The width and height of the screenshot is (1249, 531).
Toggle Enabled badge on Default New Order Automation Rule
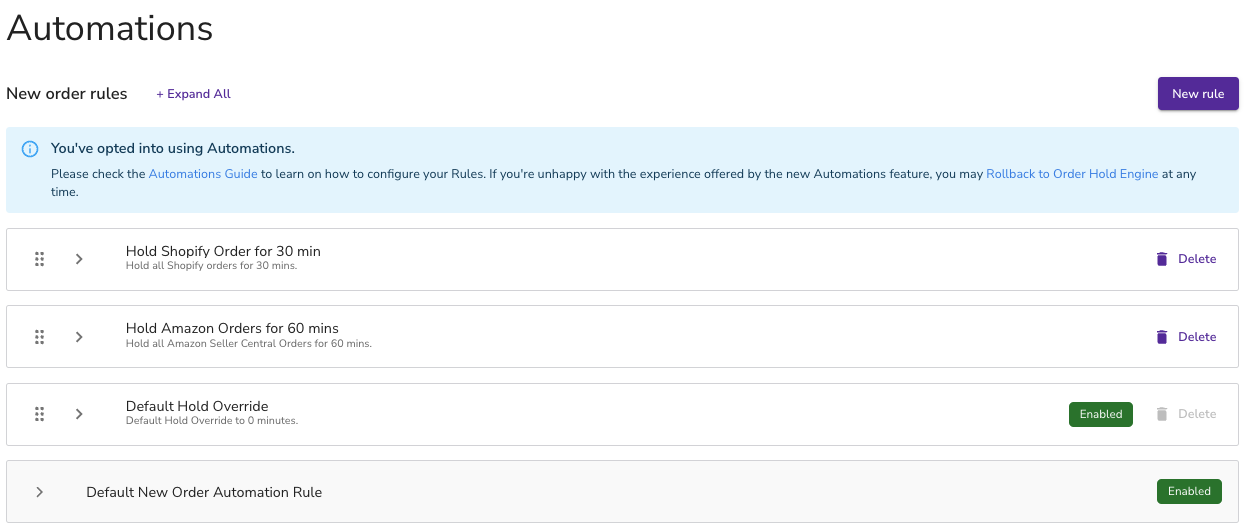pyautogui.click(x=1189, y=491)
